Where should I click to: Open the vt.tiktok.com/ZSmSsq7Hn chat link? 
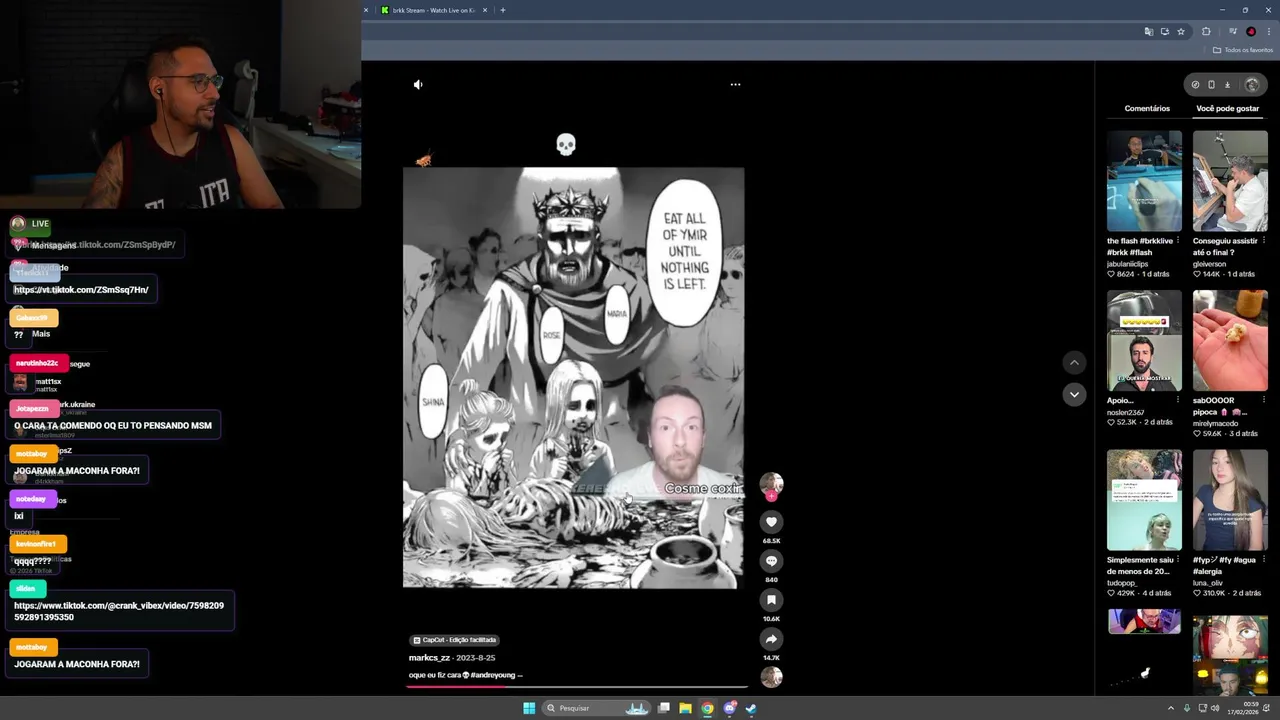point(81,290)
